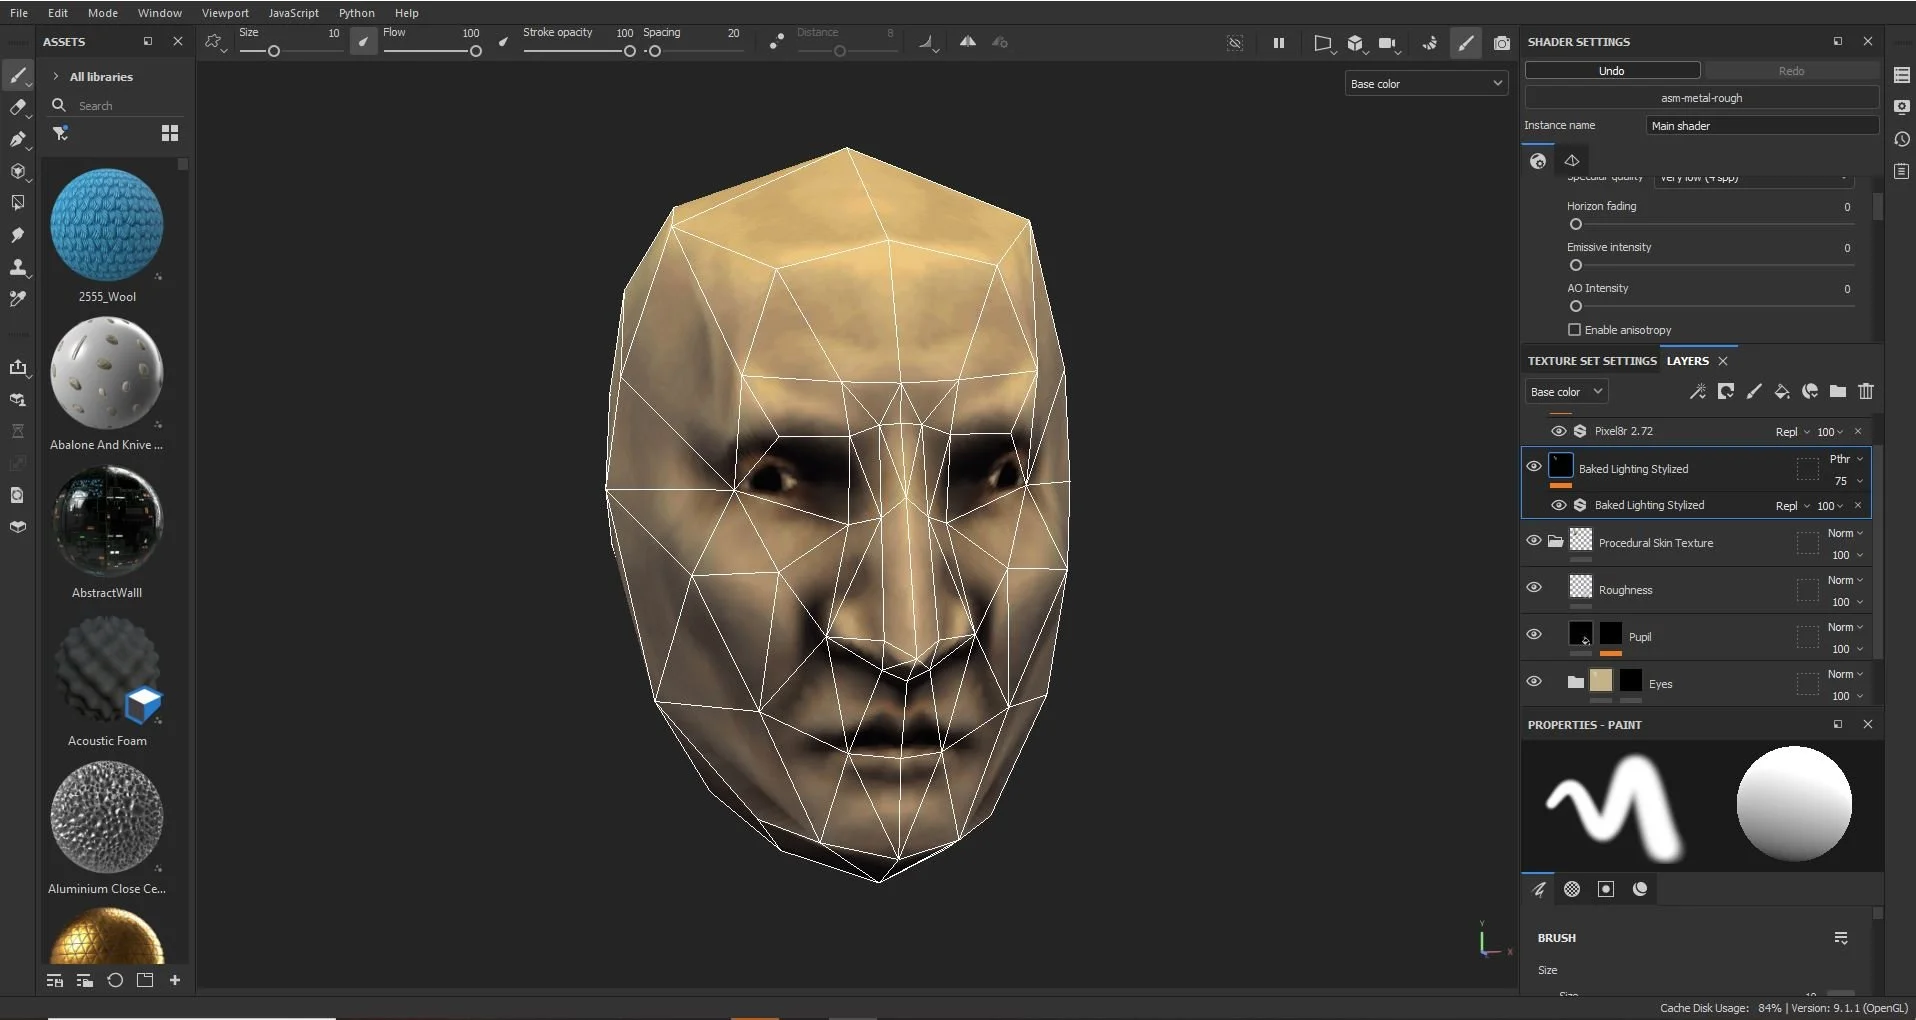
Task: Open the viewport Base color channel dropdown
Action: [1425, 84]
